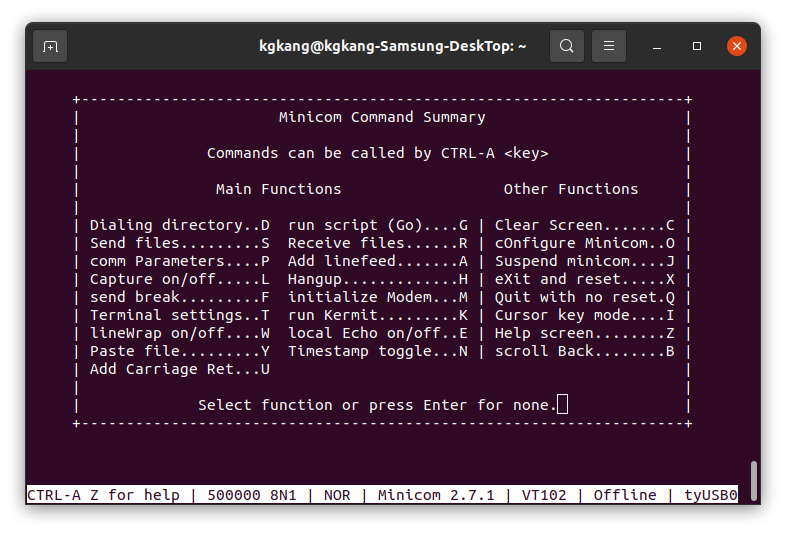Click the Suspend minicom entry
786x533 pixels.
point(584,261)
